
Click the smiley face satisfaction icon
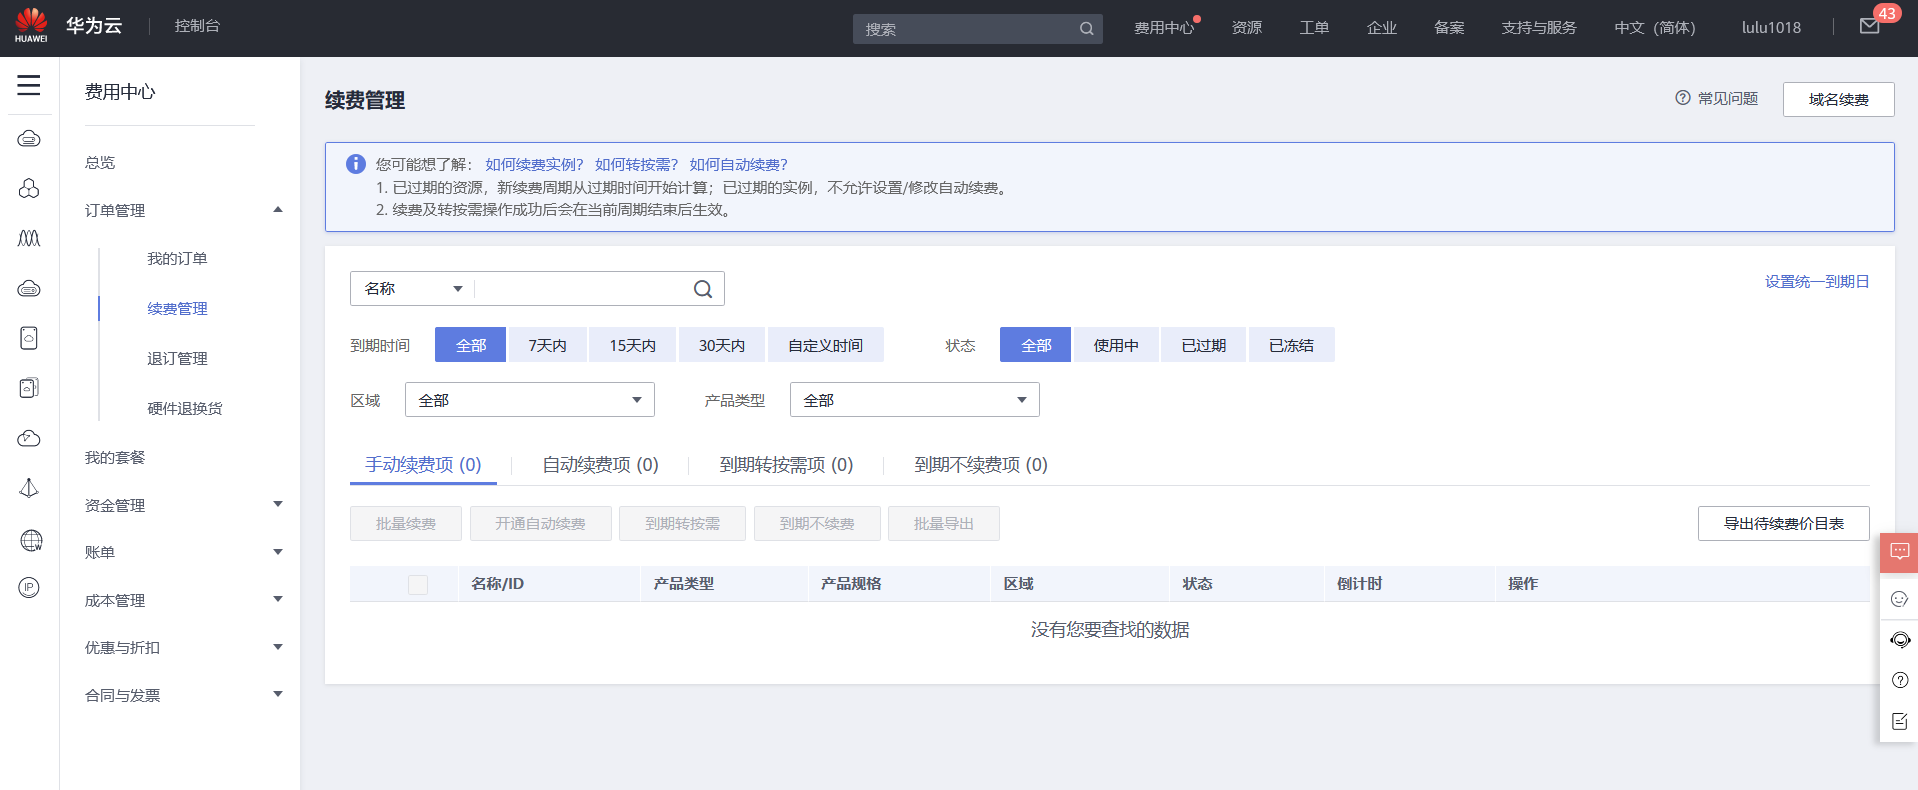1899,599
